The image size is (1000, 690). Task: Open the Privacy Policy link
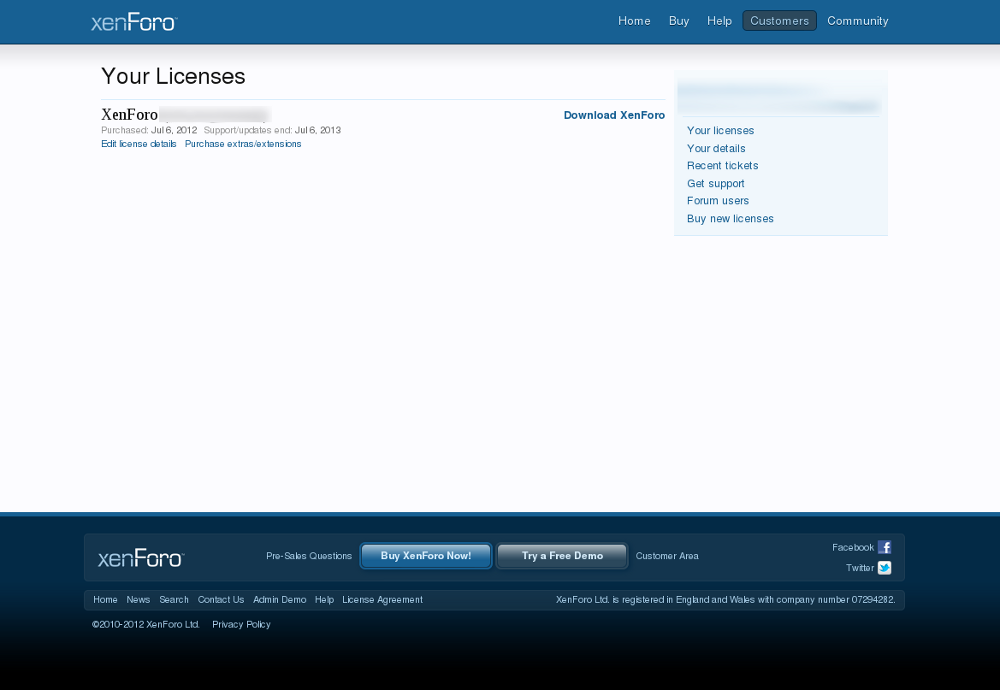pos(241,625)
